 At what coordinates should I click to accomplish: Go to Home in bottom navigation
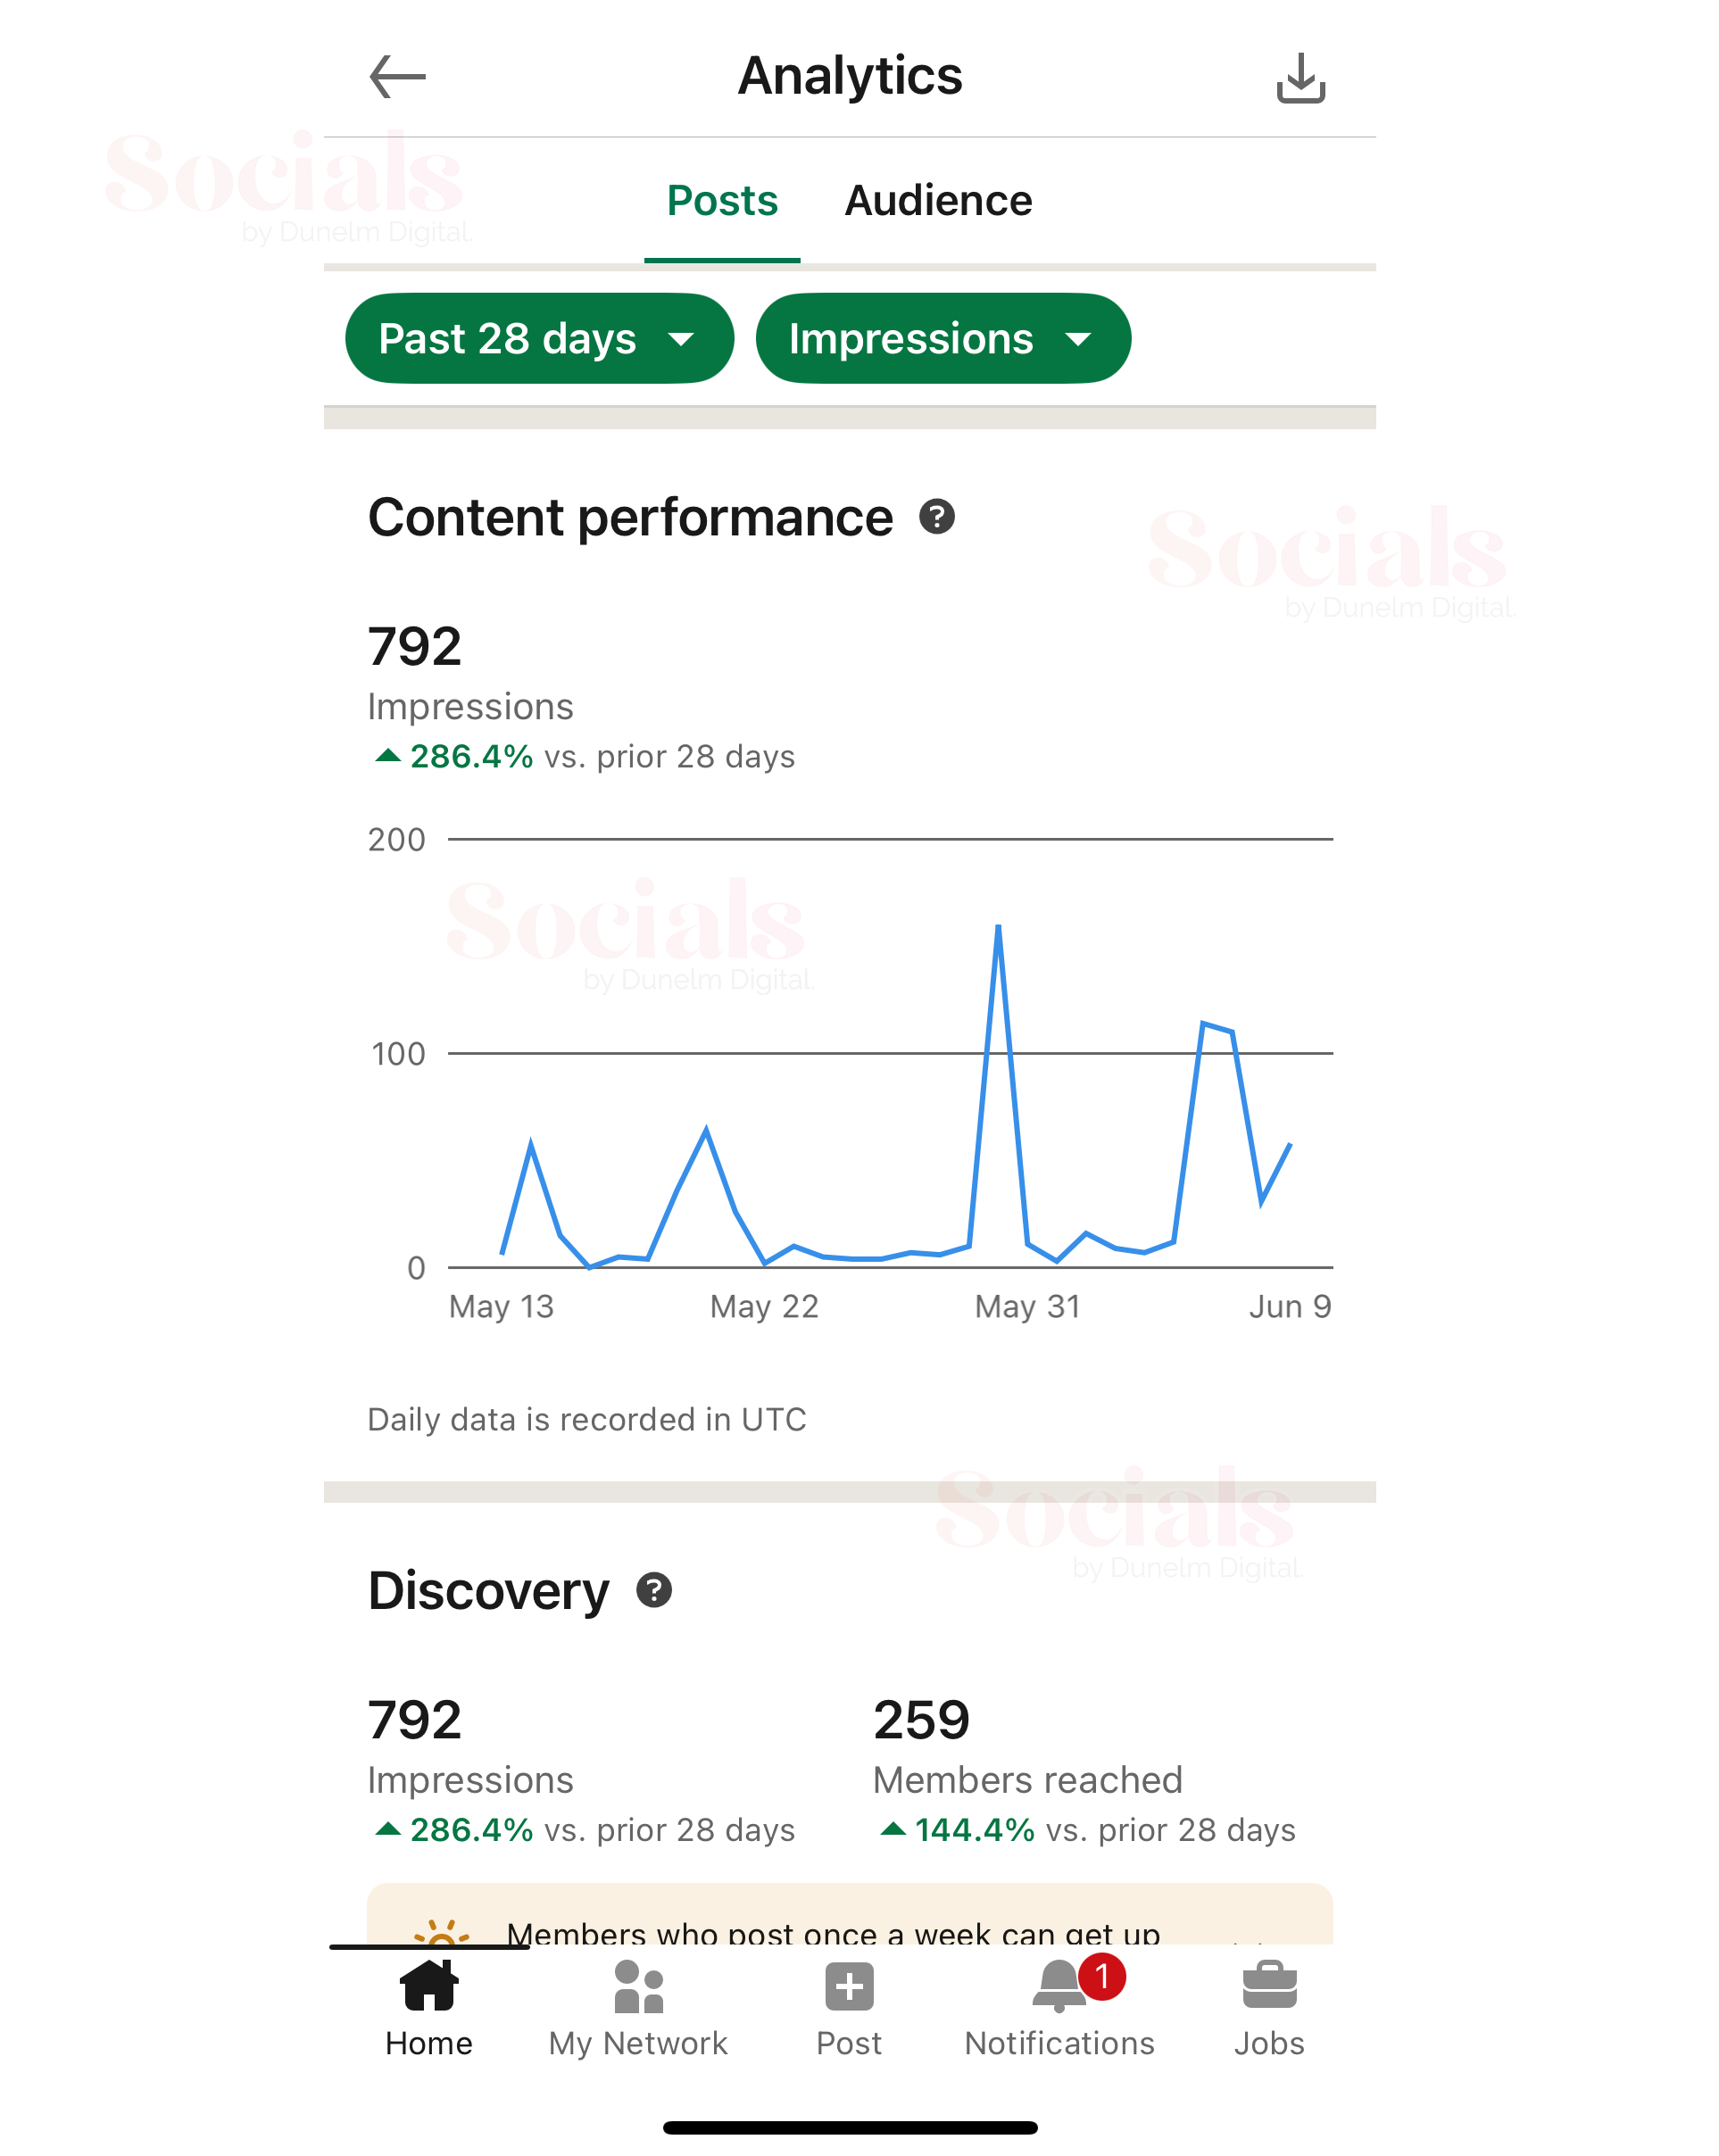429,2008
